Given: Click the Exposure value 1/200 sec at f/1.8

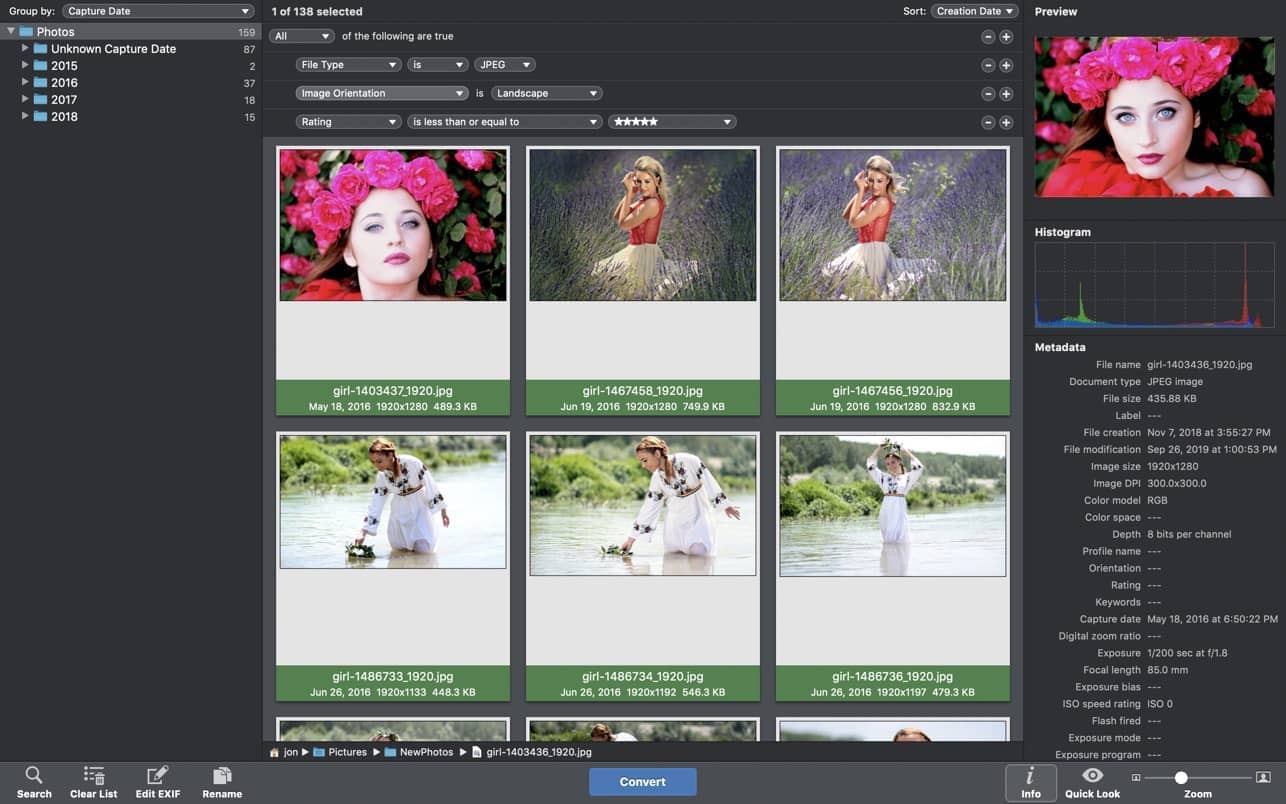Looking at the screenshot, I should coord(1187,654).
